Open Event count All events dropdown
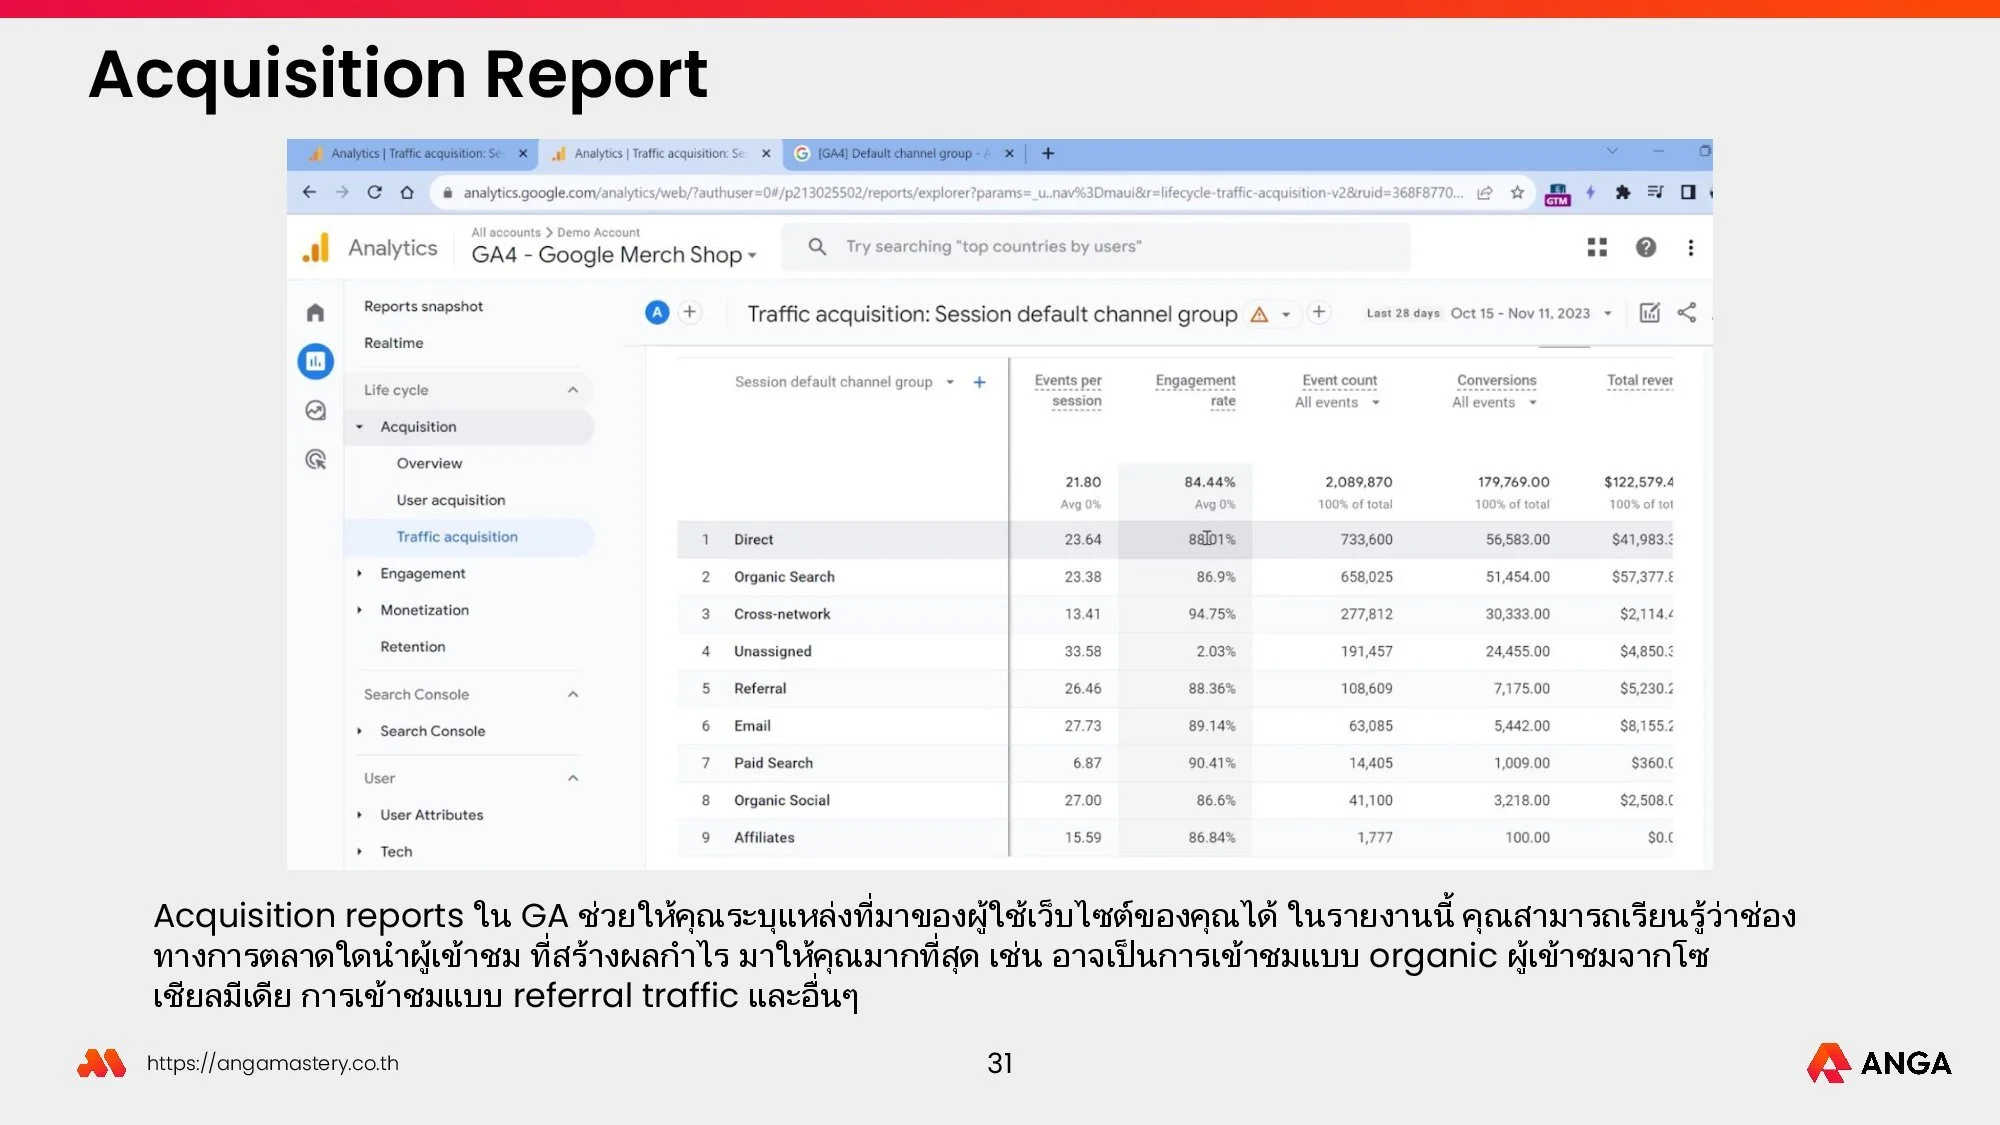The width and height of the screenshot is (2000, 1125). point(1336,402)
